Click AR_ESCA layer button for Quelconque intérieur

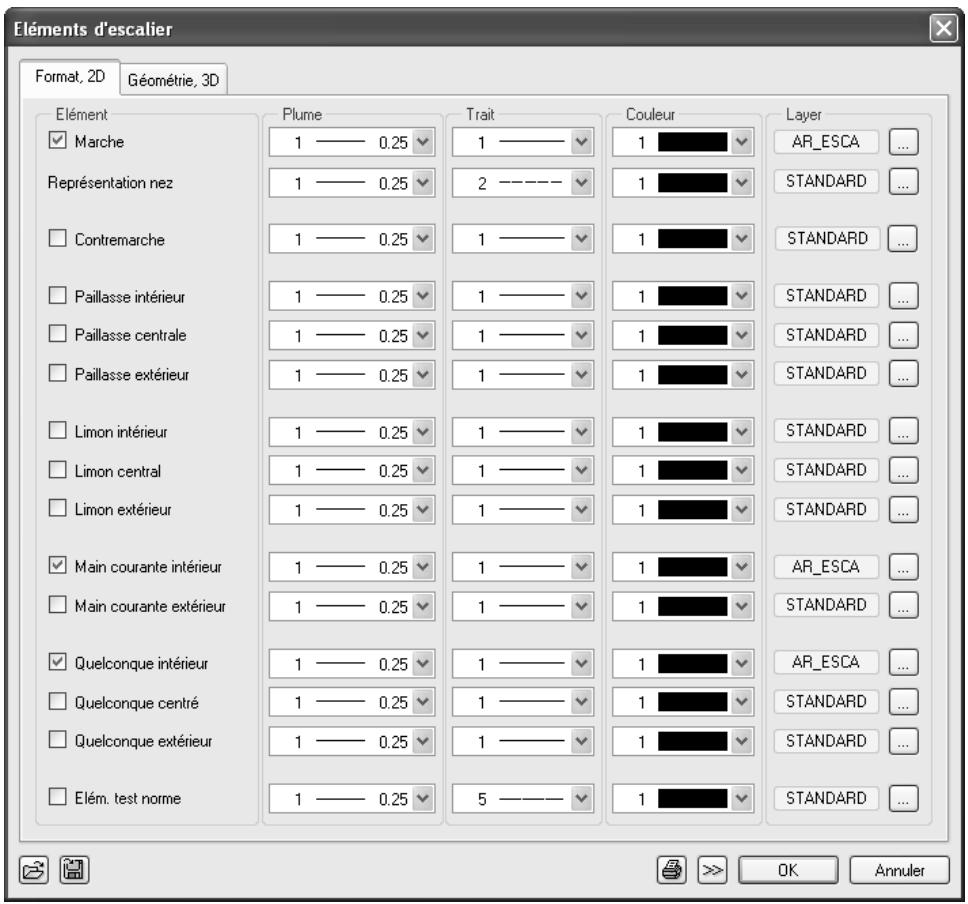click(x=826, y=662)
